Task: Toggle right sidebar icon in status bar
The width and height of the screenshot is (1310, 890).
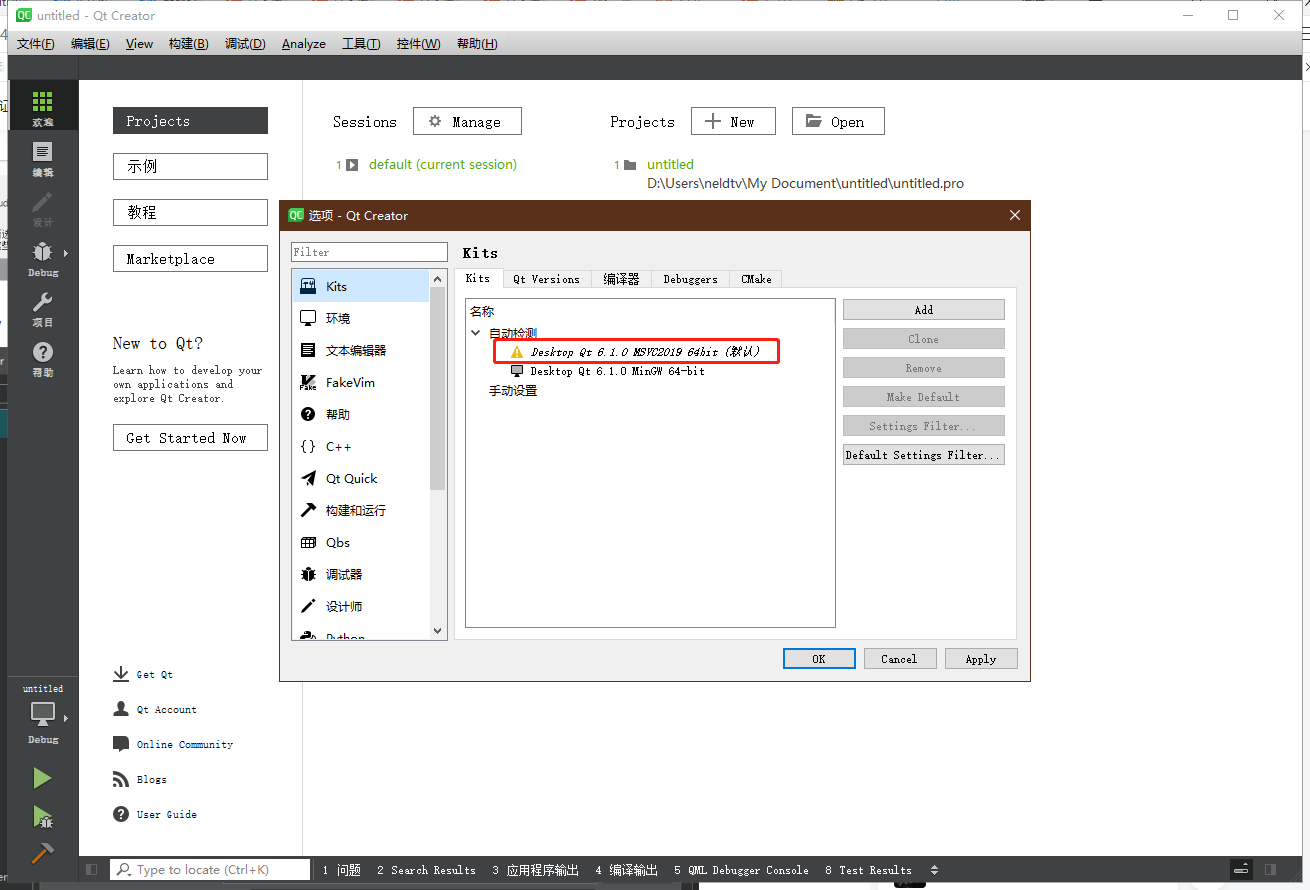Action: 1270,870
